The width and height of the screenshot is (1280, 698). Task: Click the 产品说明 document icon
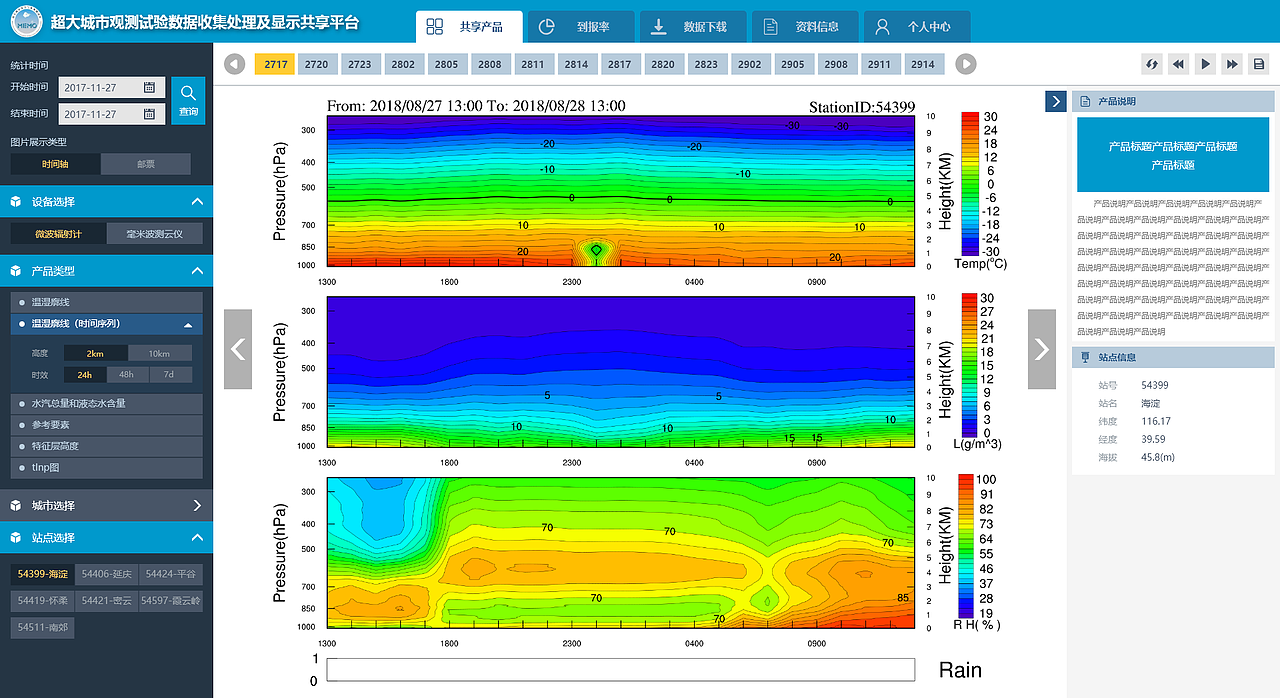[1085, 101]
